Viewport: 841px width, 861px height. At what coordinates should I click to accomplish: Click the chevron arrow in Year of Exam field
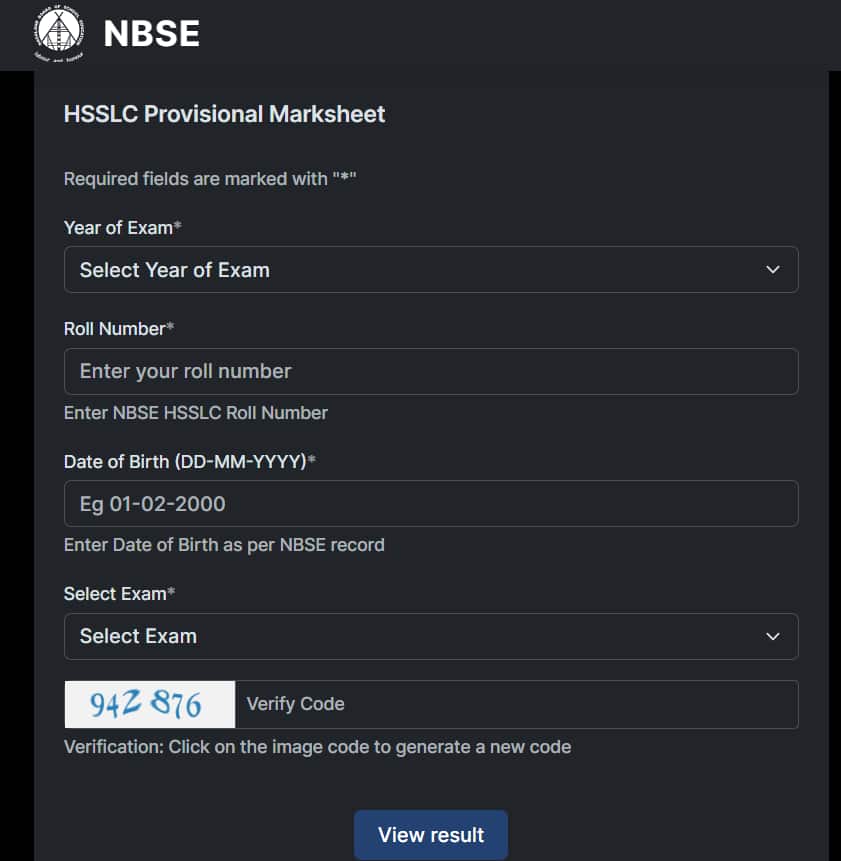pyautogui.click(x=772, y=270)
